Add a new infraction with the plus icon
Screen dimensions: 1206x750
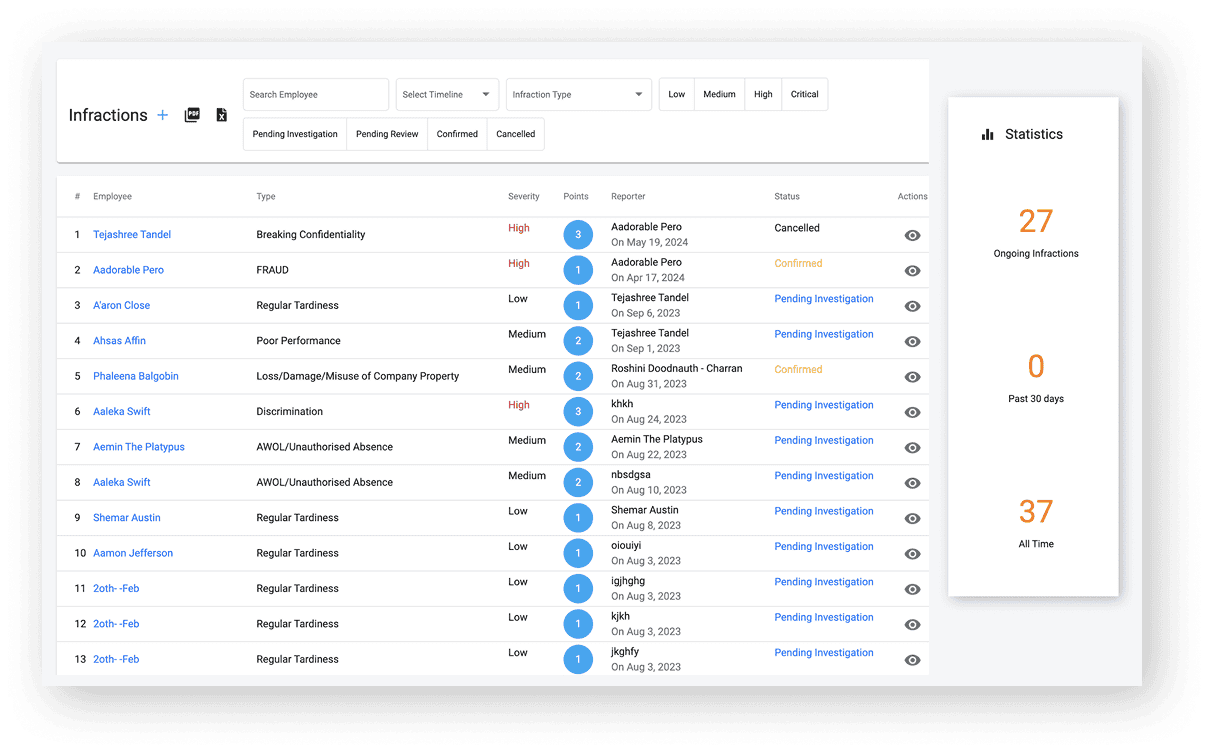162,115
